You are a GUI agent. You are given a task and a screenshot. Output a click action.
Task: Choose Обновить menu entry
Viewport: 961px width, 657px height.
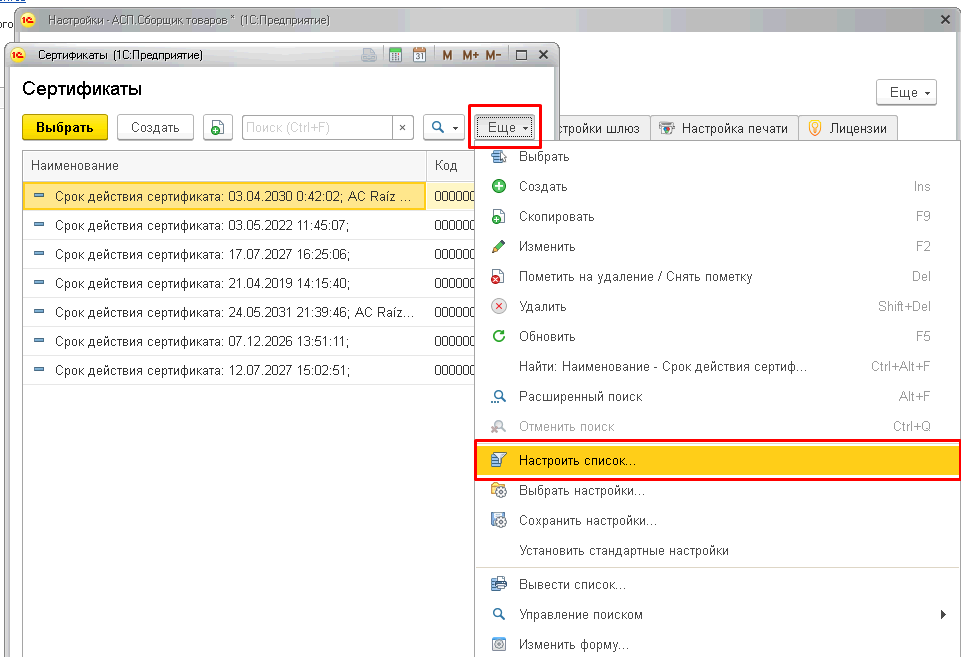click(x=717, y=336)
